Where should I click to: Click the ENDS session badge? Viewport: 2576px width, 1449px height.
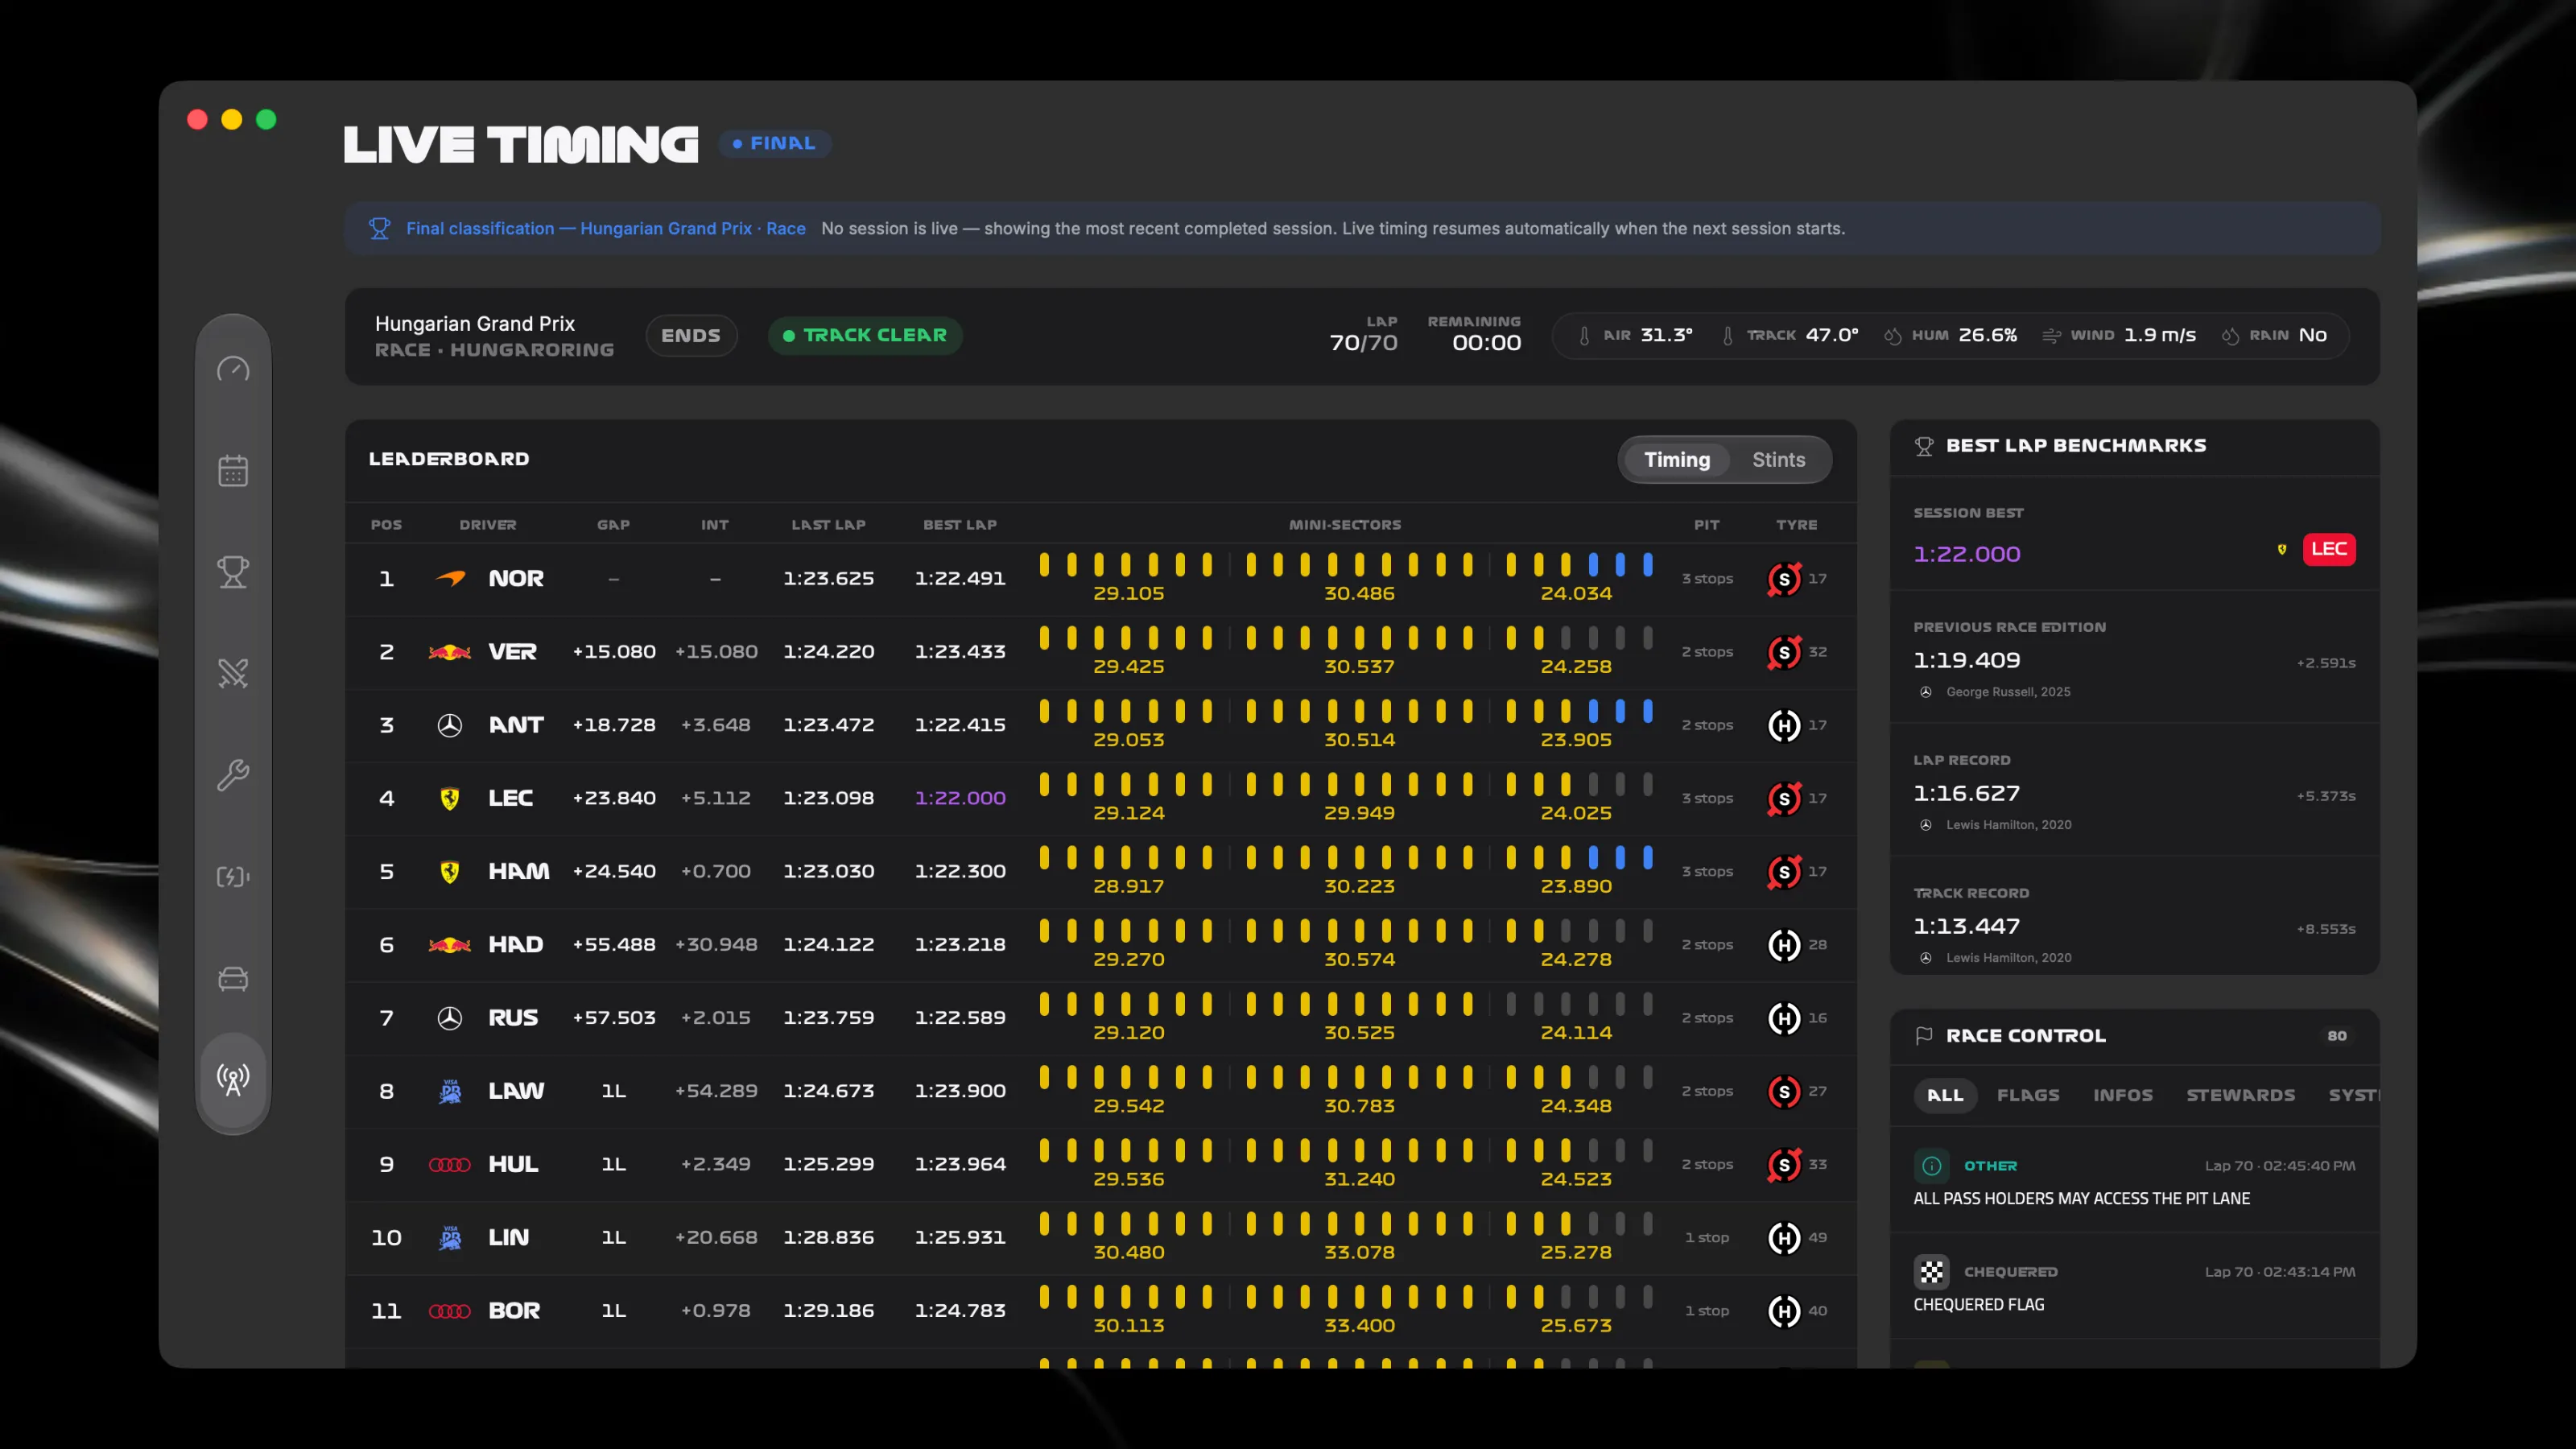691,336
